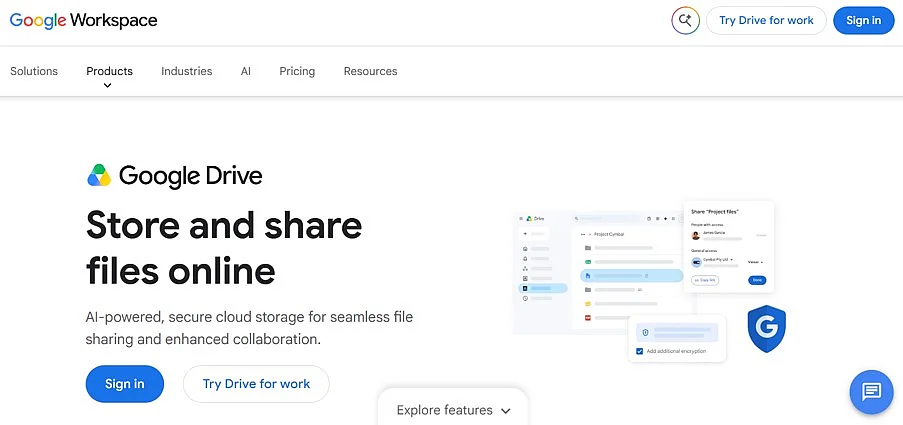
Task: Click the header Sign in button
Action: (x=863, y=21)
